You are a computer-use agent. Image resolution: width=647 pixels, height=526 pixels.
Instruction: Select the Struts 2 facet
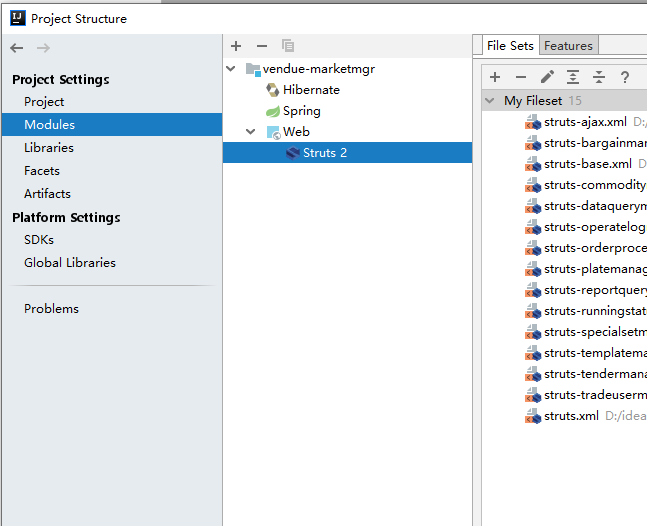click(x=347, y=153)
